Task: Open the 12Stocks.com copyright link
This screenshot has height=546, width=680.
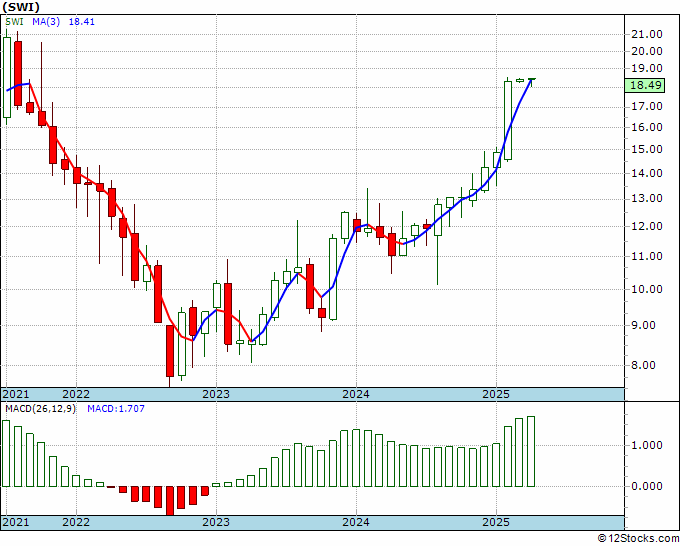Action: pos(638,539)
